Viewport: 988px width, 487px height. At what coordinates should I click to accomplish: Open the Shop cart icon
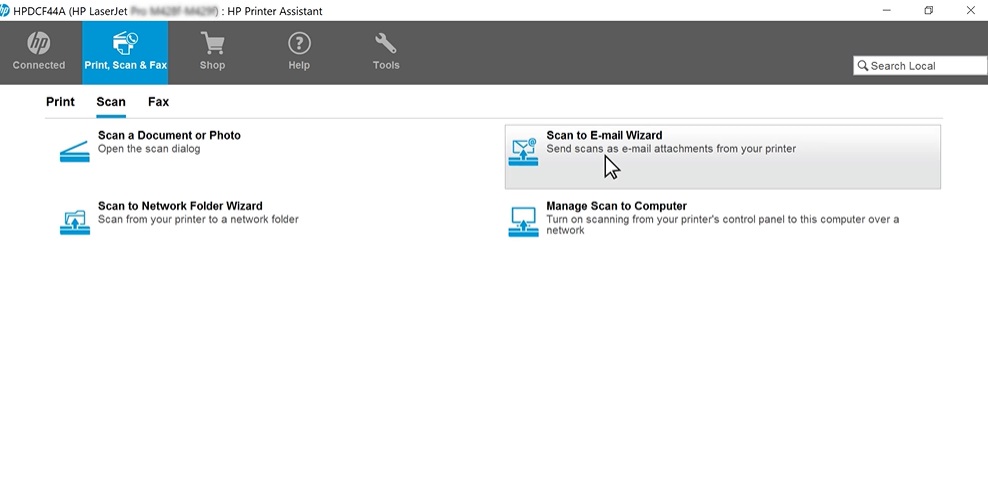[212, 44]
